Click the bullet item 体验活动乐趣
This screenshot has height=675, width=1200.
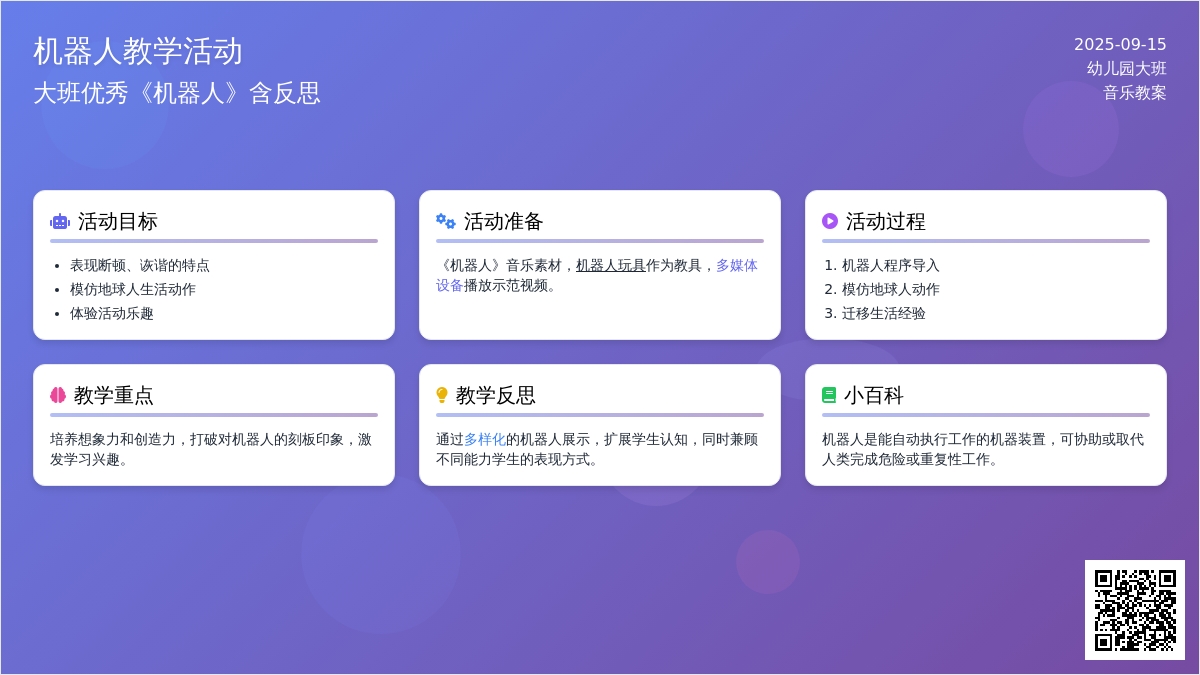[112, 314]
